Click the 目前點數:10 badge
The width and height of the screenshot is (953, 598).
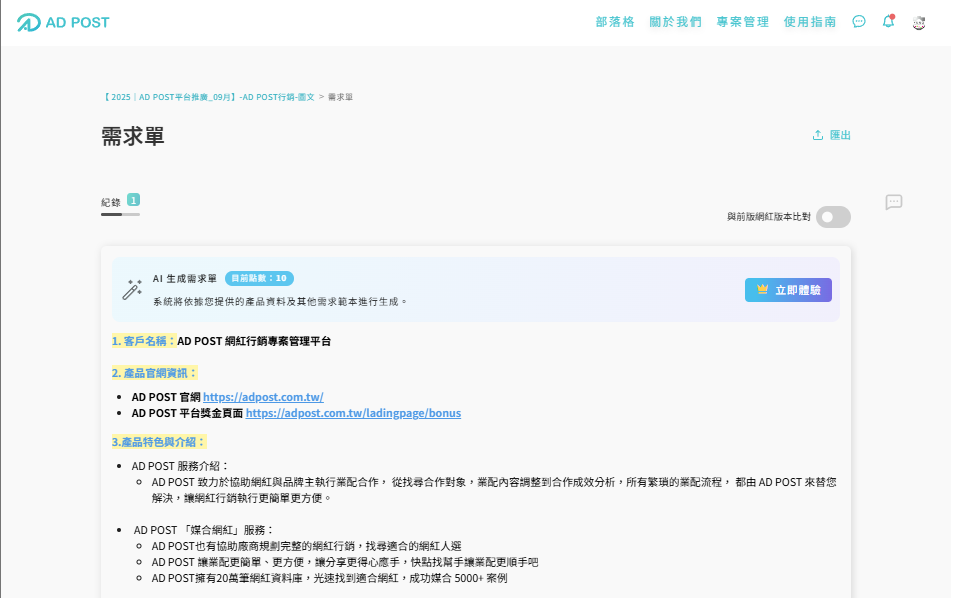click(x=260, y=278)
